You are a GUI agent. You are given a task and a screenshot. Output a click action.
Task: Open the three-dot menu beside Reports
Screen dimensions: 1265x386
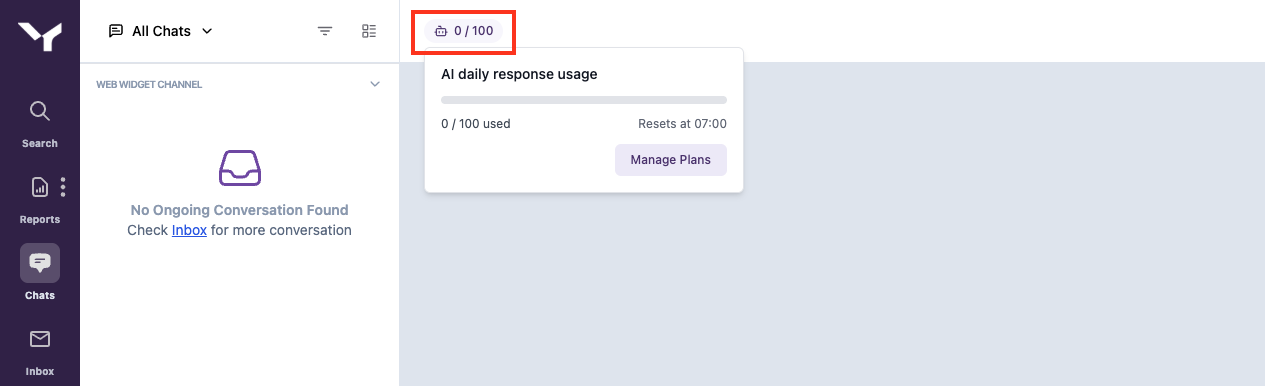63,186
